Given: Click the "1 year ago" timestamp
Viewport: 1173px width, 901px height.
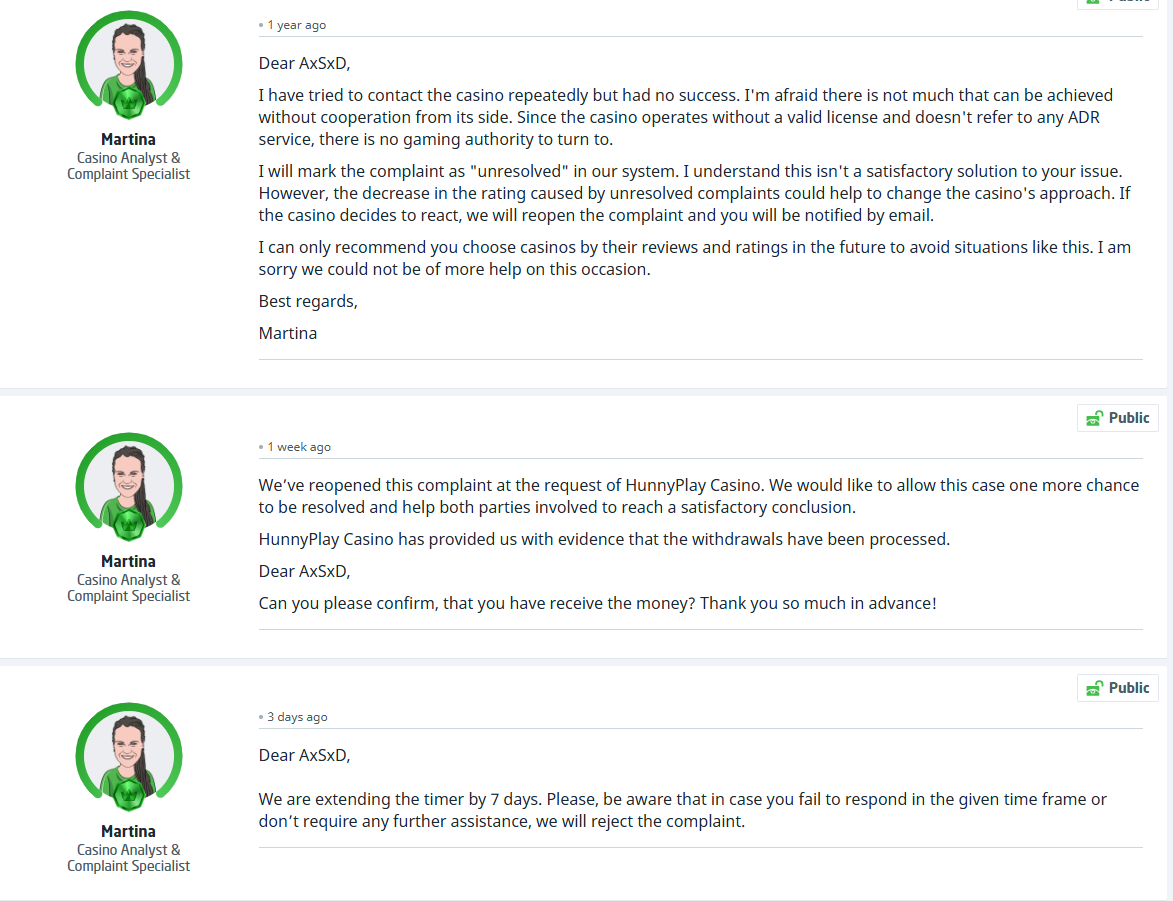Looking at the screenshot, I should tap(296, 25).
